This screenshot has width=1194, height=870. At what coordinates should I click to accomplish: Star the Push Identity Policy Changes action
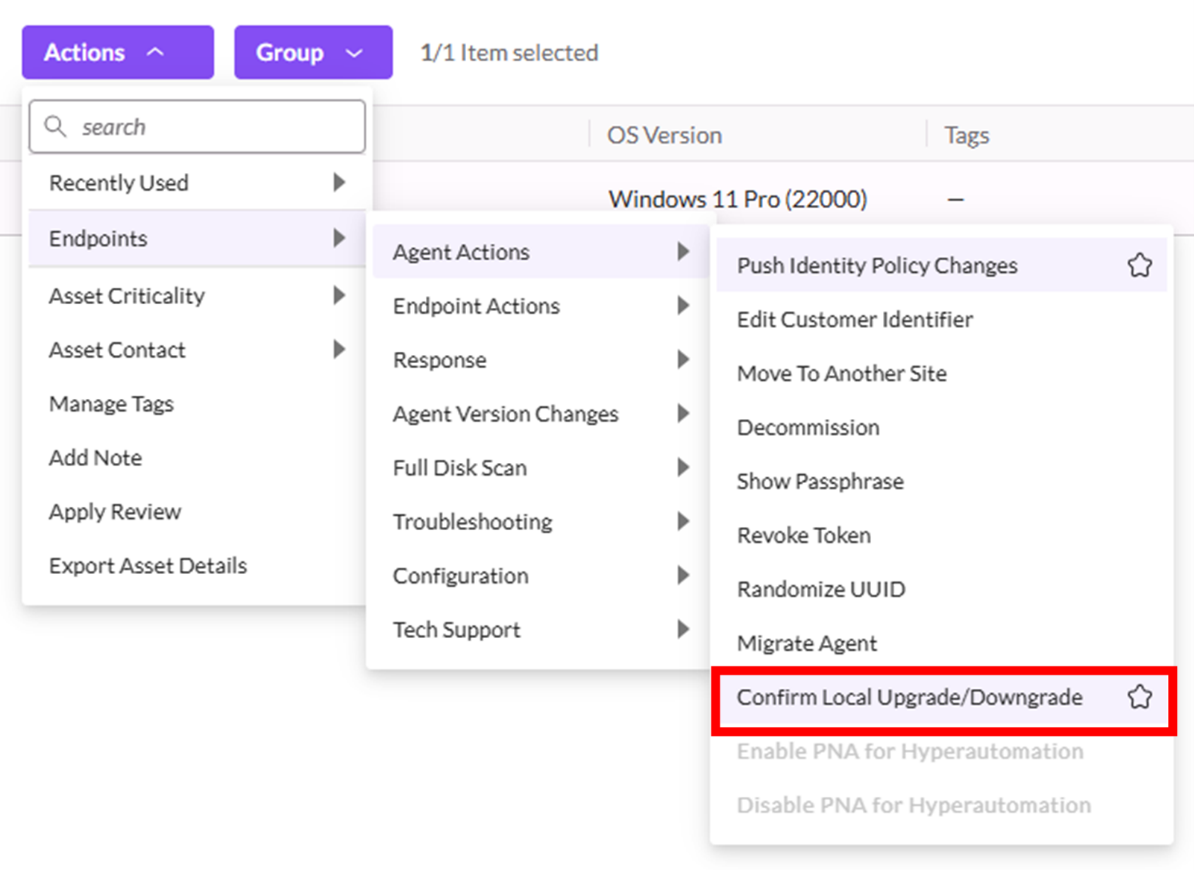coord(1139,266)
